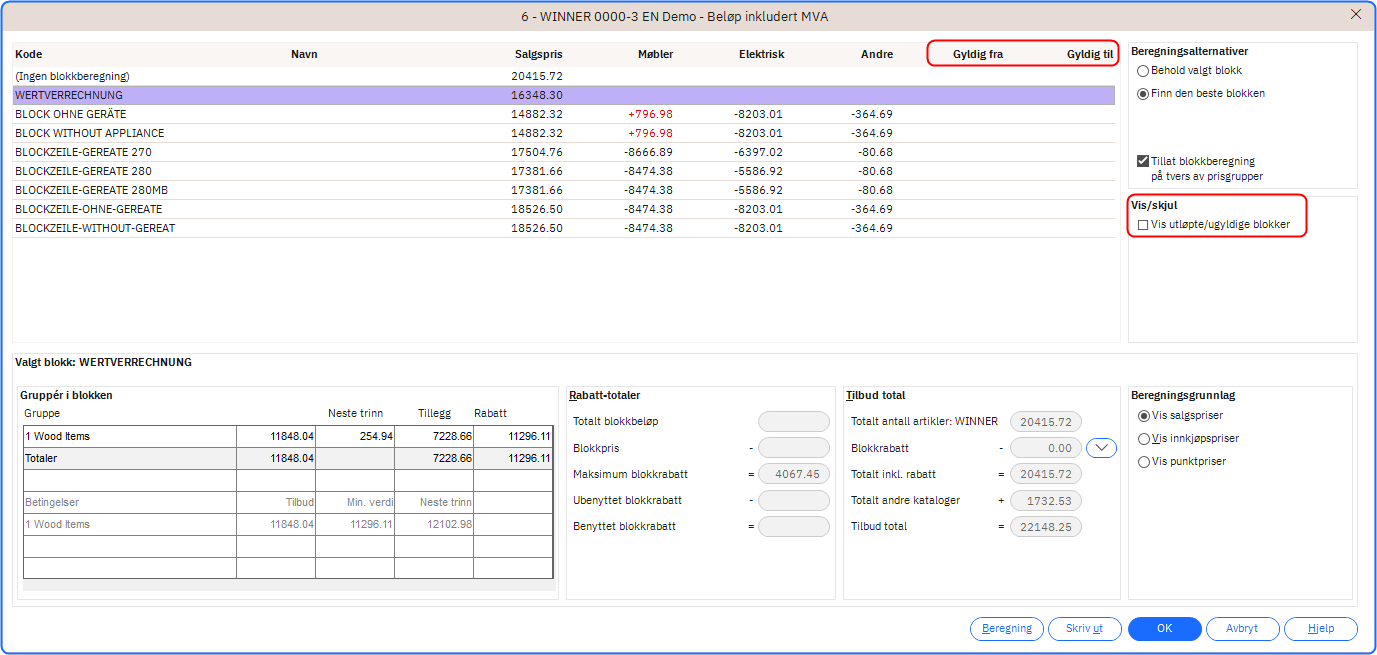The width and height of the screenshot is (1377, 655).
Task: Select 'Finn den beste blokken' option
Action: (1143, 93)
